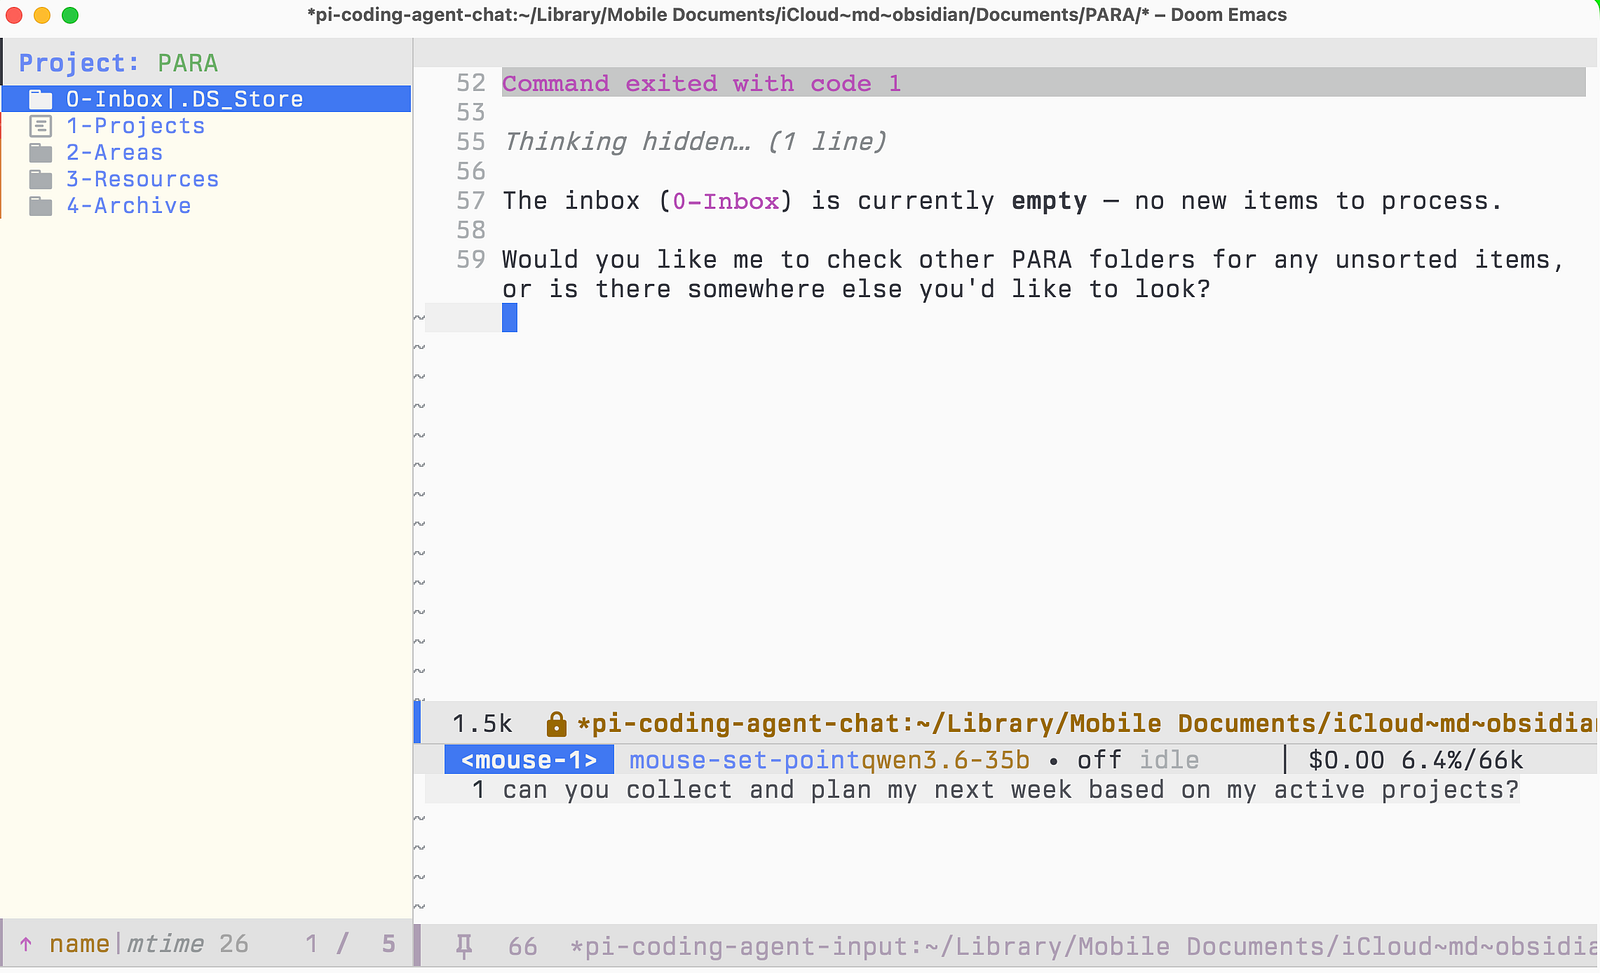Open the 2-Areas directory
The width and height of the screenshot is (1600, 973).
pos(115,153)
